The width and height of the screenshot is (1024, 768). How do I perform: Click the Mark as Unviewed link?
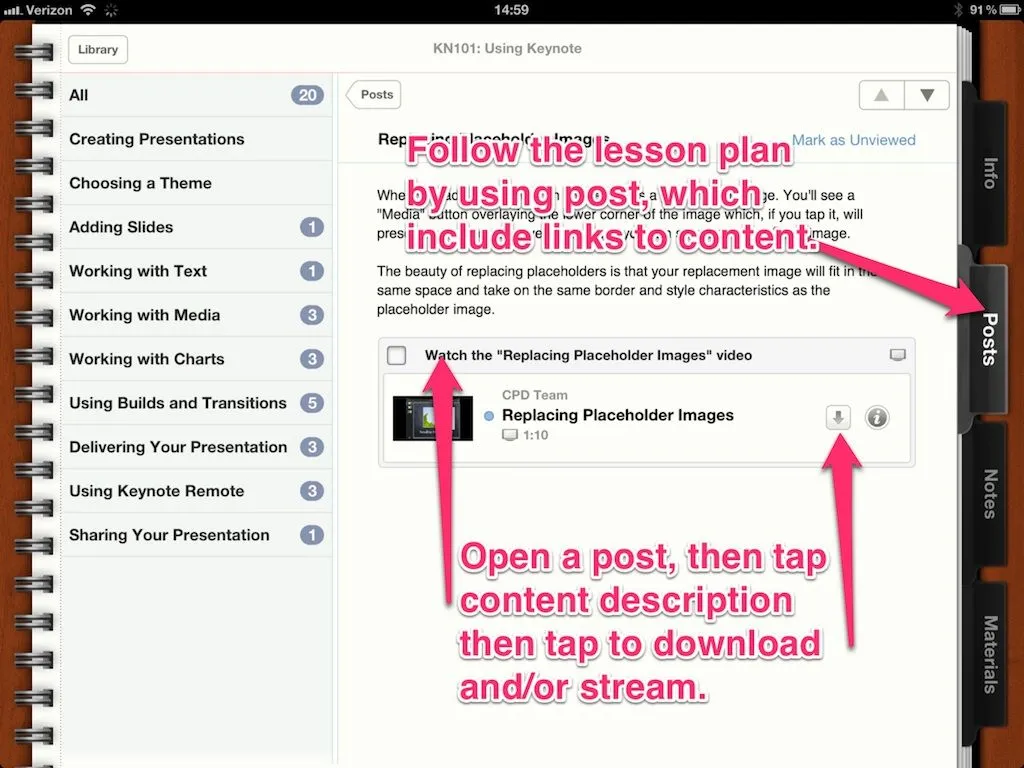pos(853,140)
